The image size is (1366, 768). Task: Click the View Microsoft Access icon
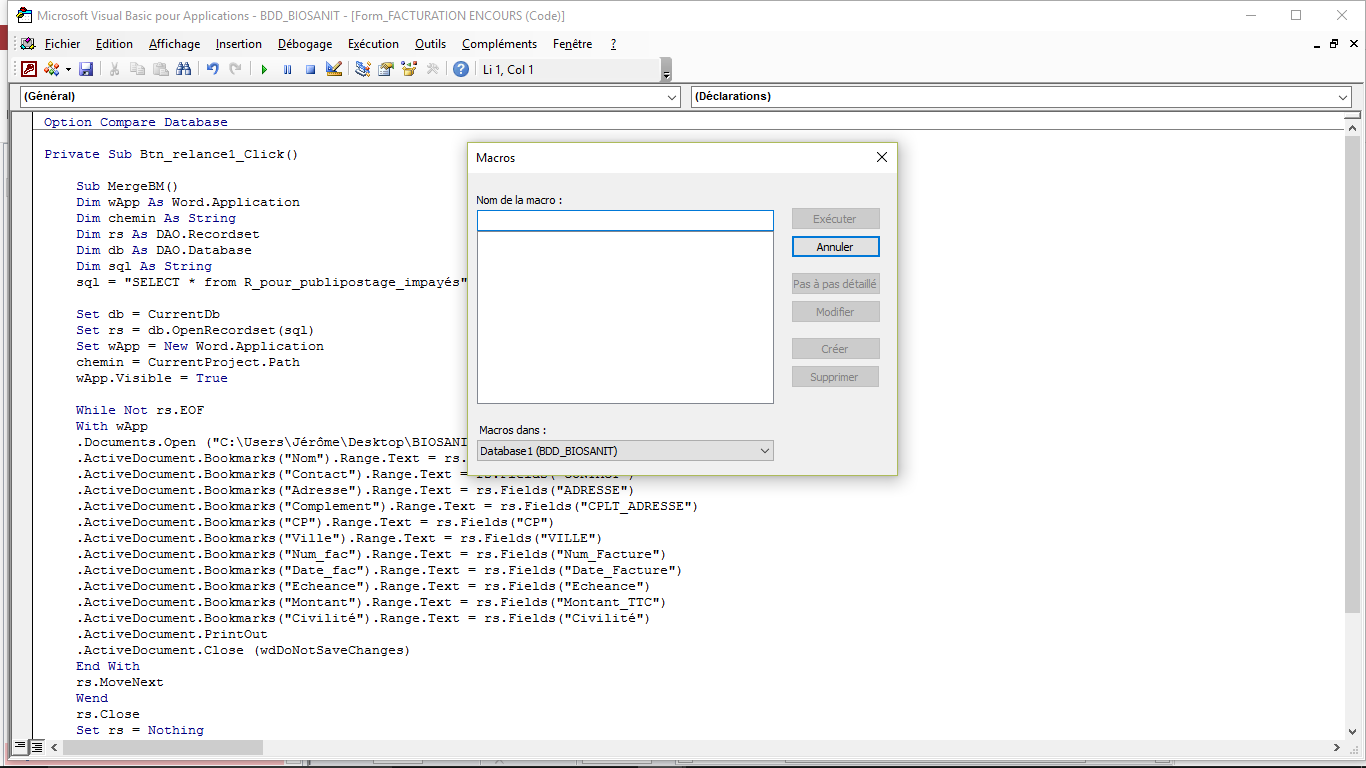tap(29, 69)
